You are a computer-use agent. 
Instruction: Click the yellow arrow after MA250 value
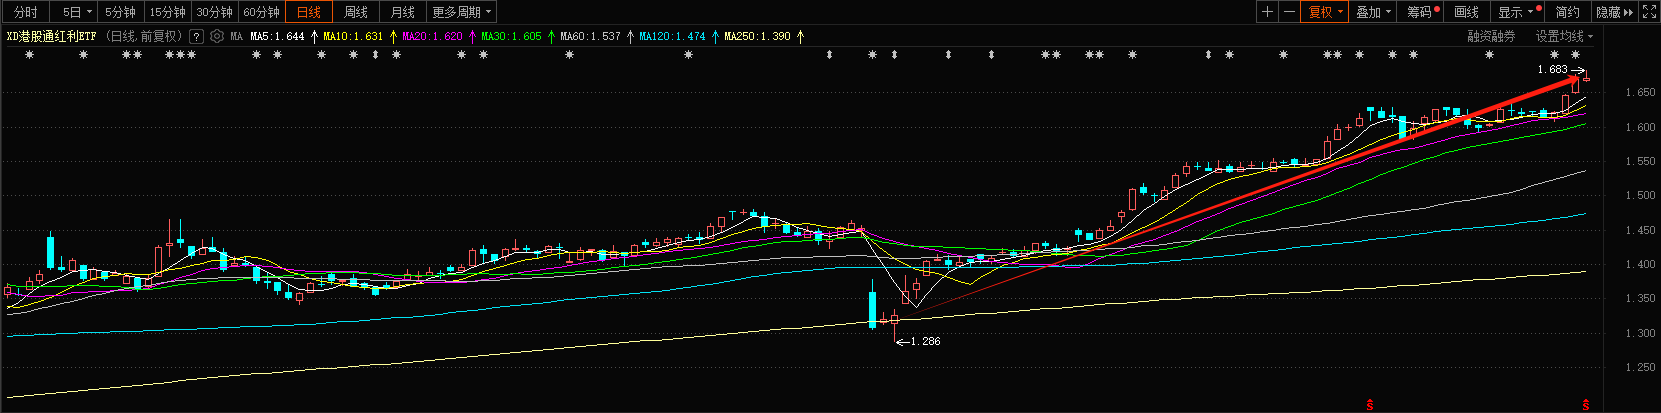point(800,36)
